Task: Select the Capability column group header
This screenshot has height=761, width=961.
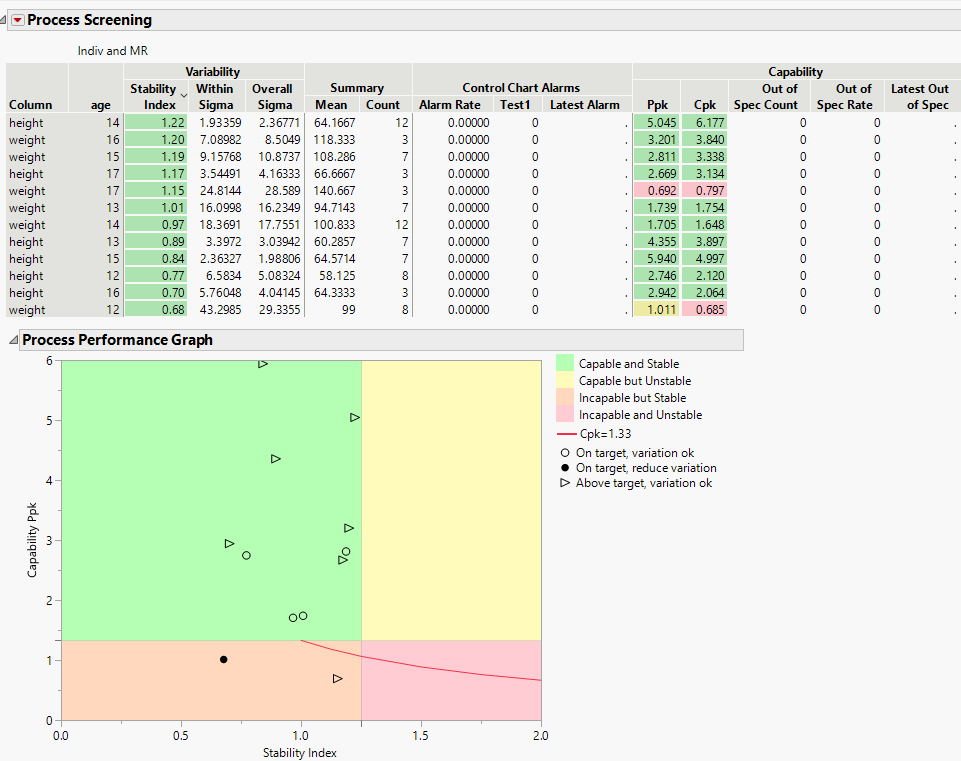Action: click(795, 71)
